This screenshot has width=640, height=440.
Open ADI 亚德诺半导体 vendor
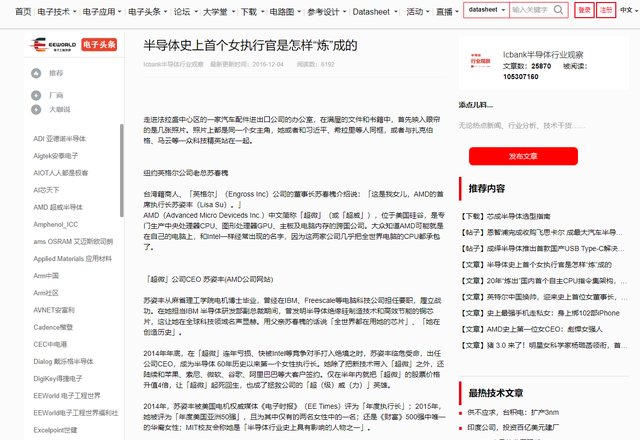click(60, 139)
